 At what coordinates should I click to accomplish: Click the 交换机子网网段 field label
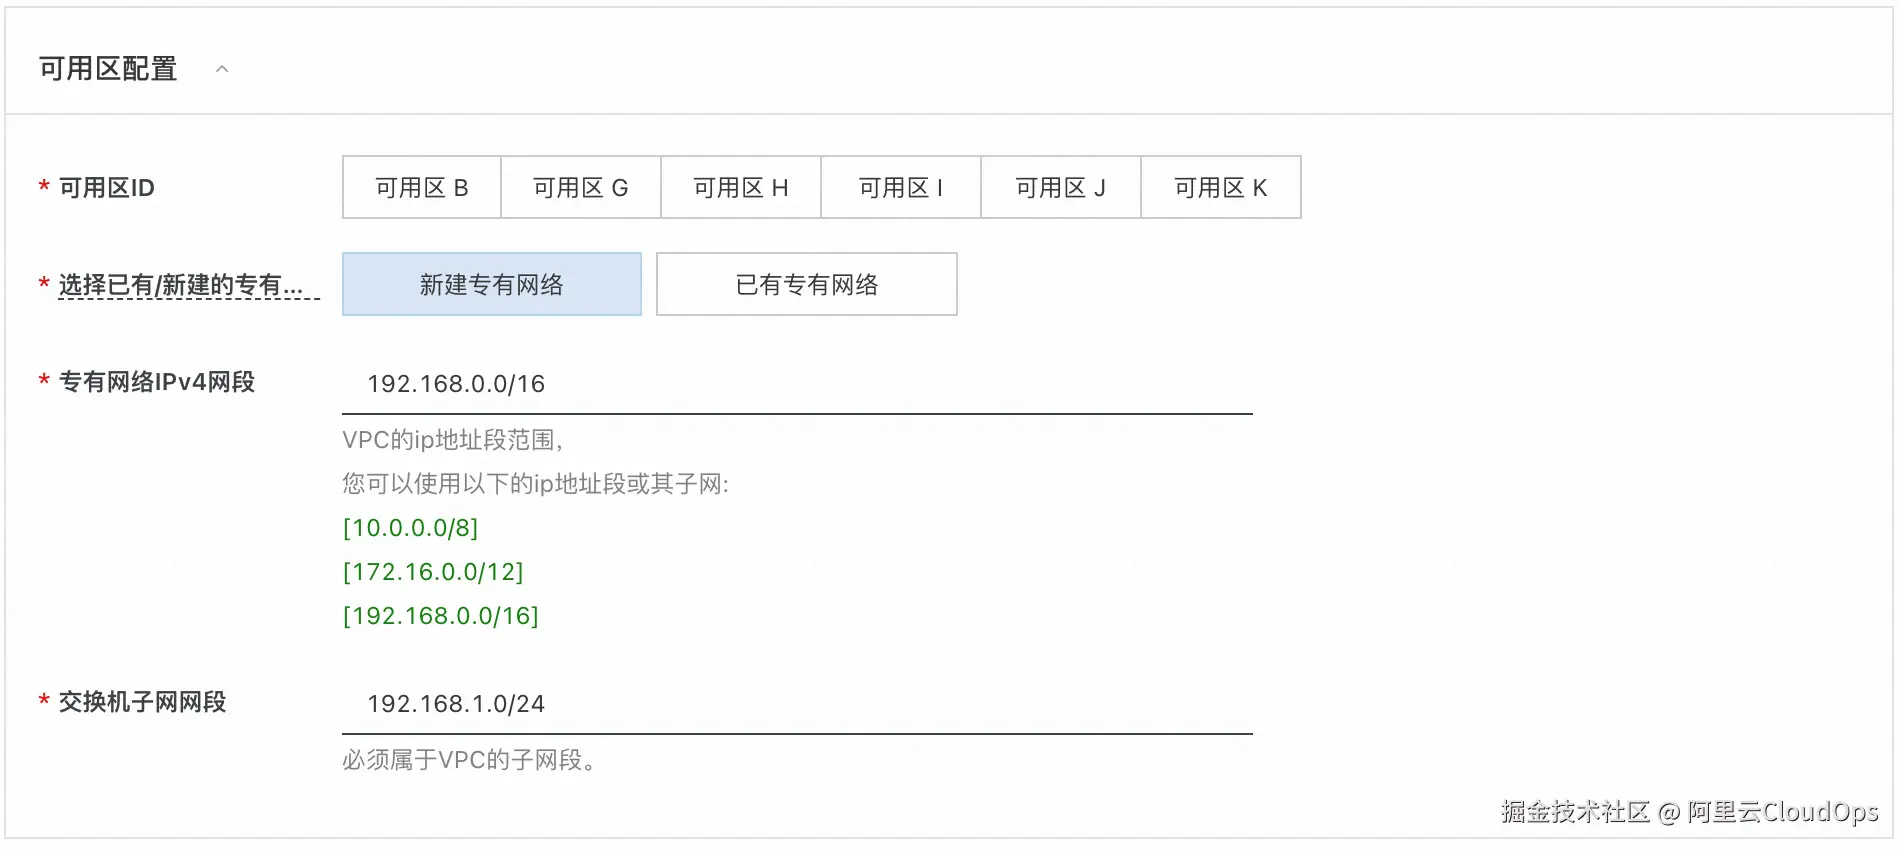[x=142, y=702]
